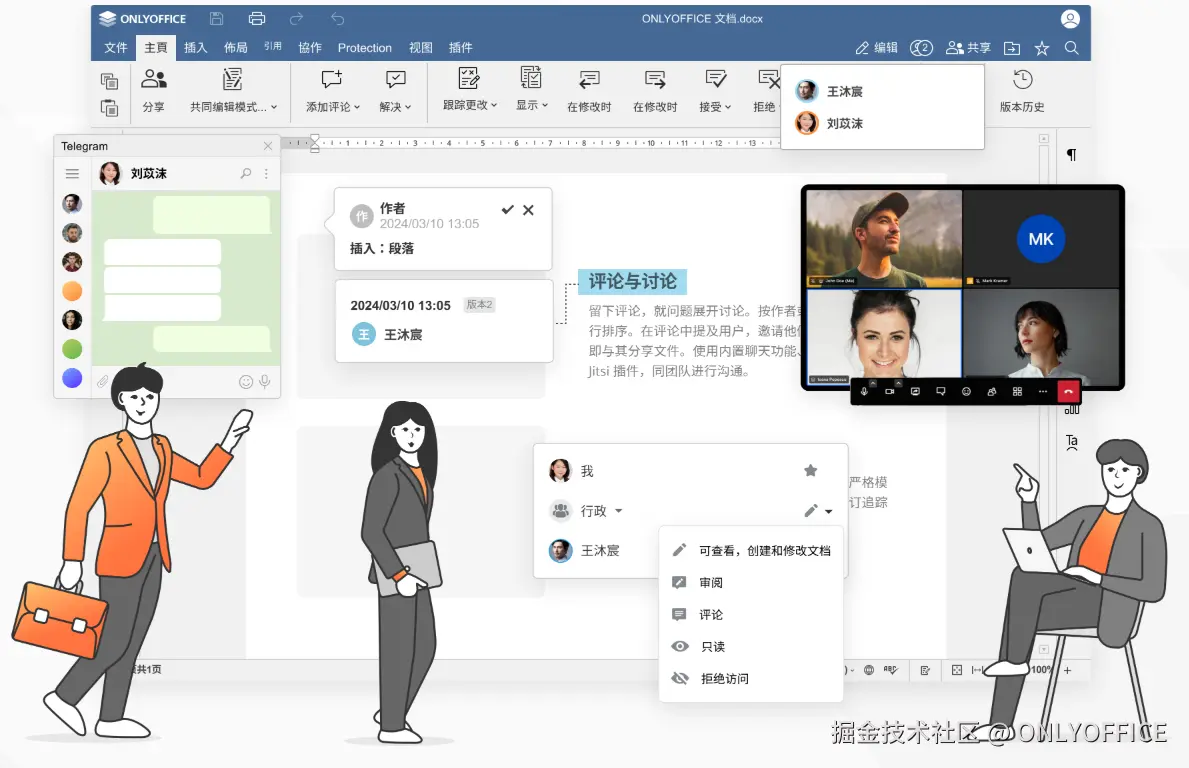
Task: Click the redo arrow icon
Action: click(296, 18)
